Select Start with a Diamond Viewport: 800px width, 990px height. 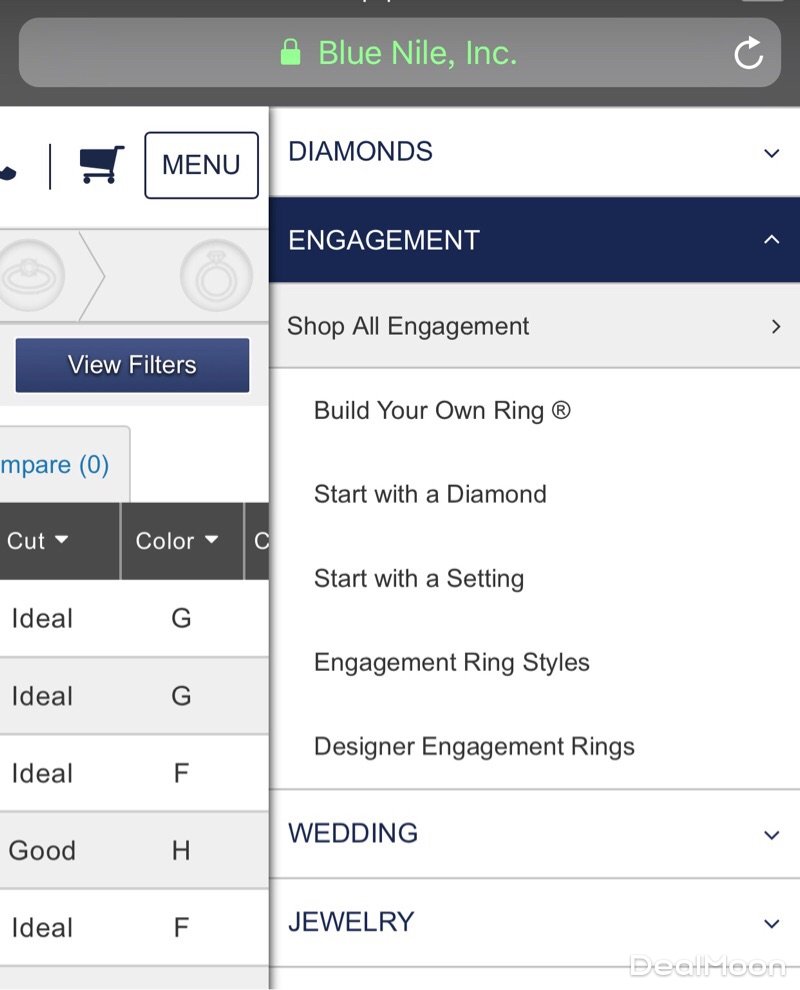tap(430, 494)
